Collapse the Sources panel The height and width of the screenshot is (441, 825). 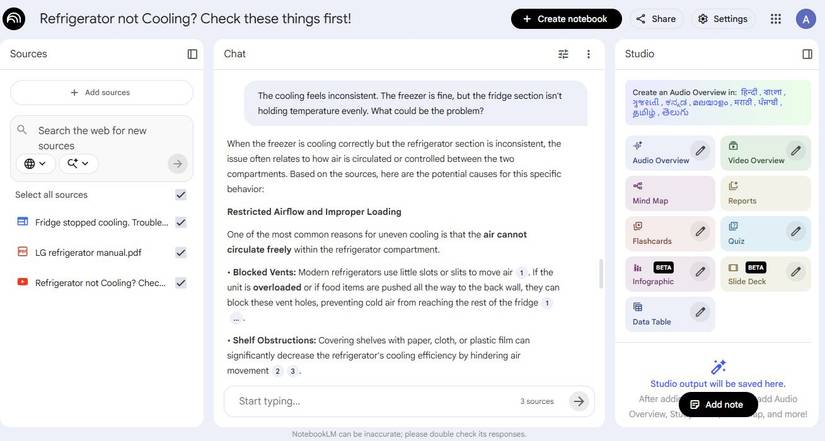click(x=193, y=54)
